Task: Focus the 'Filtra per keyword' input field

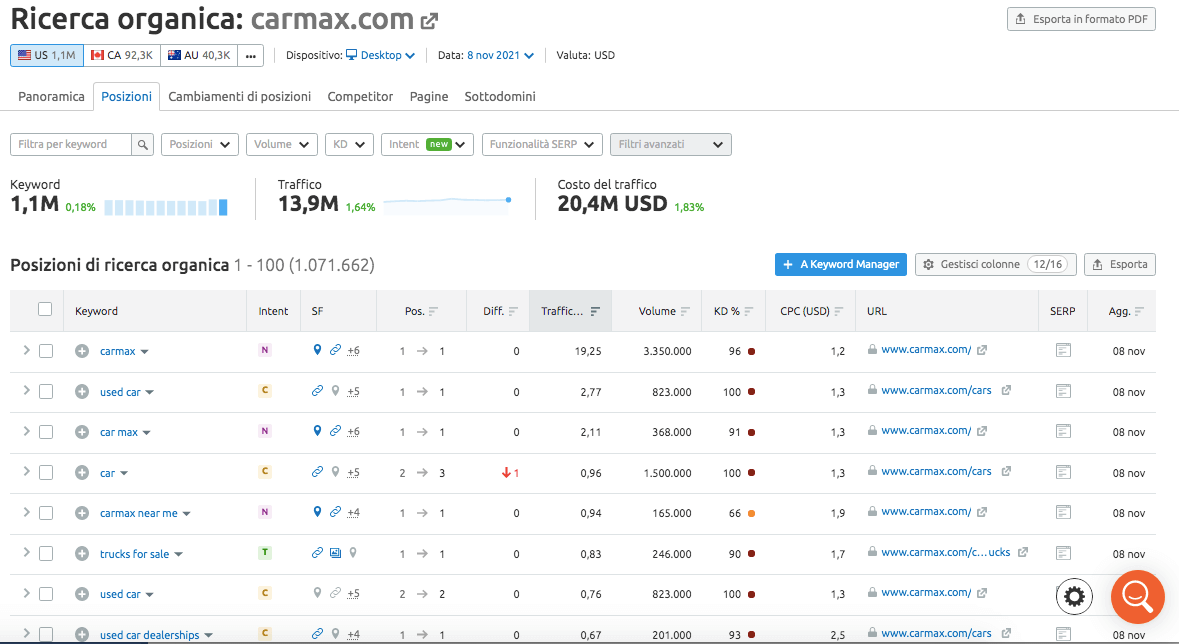Action: [71, 145]
